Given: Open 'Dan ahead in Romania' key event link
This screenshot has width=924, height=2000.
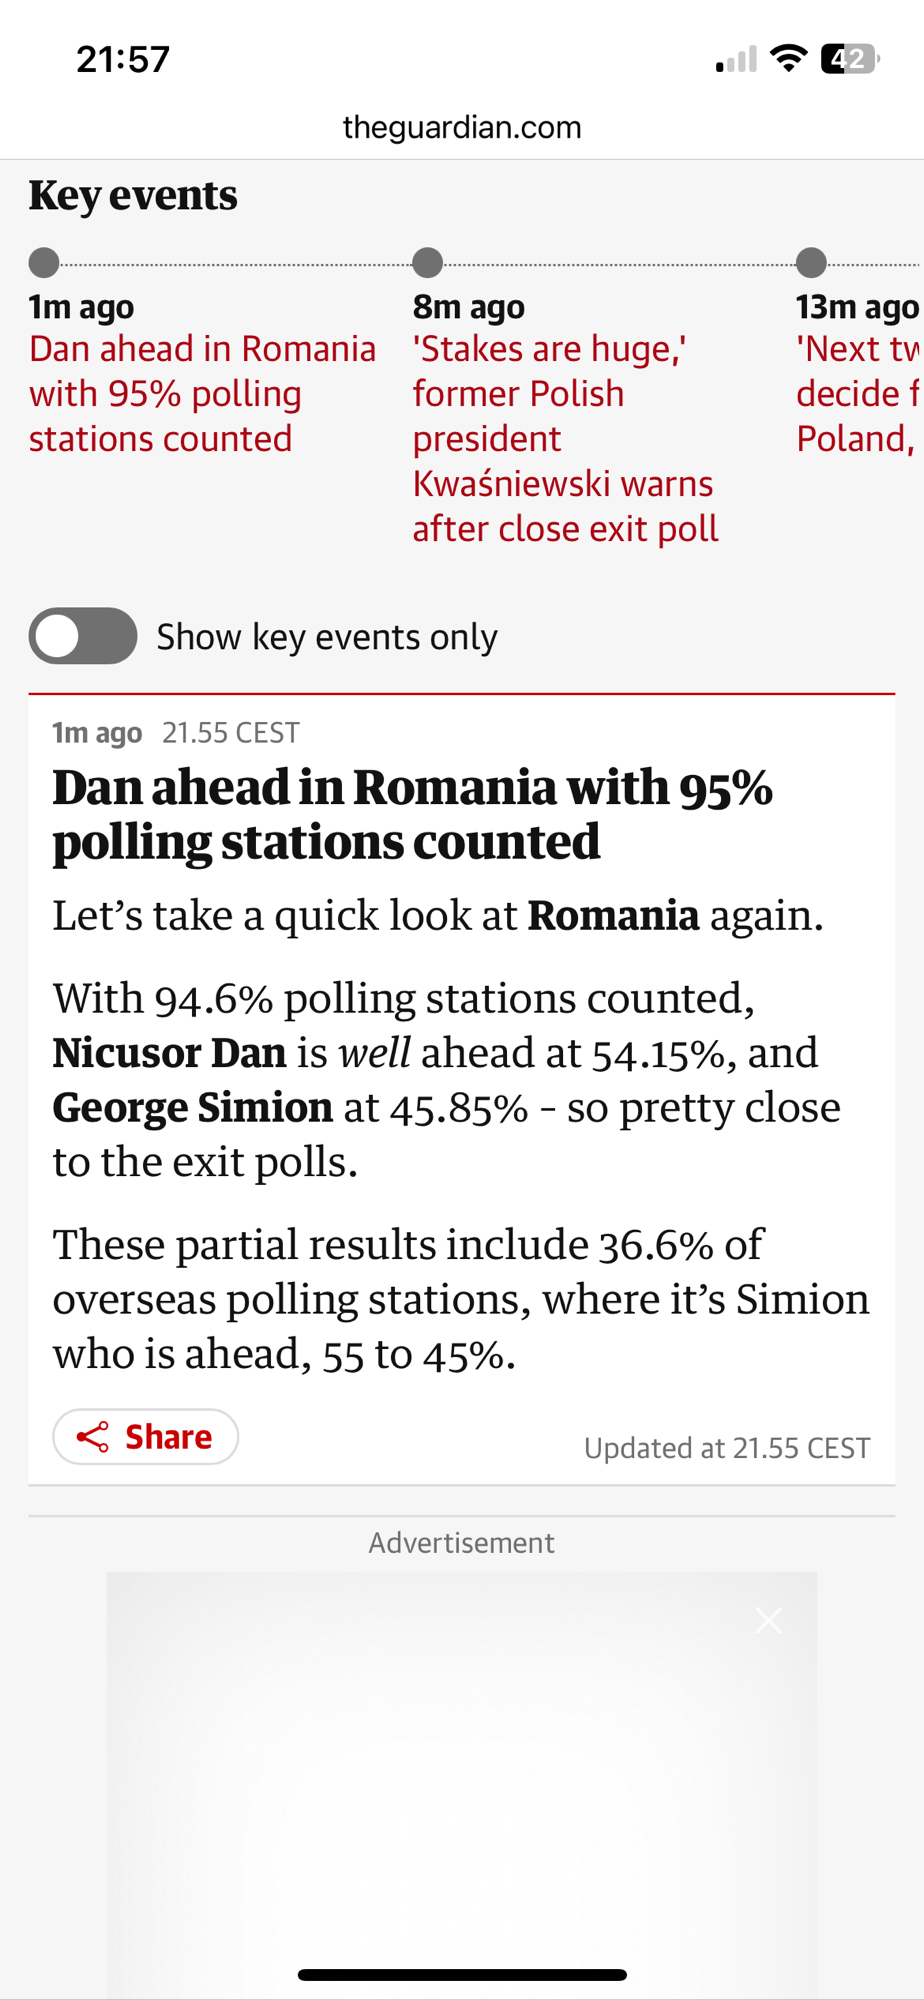Looking at the screenshot, I should (202, 393).
